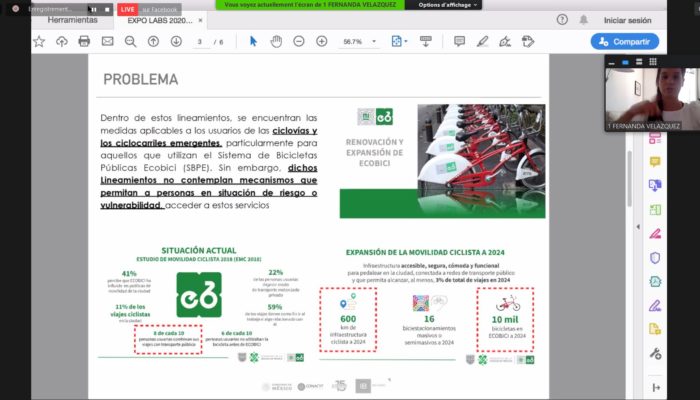Viewport: 700px width, 400px height.
Task: Click the green screen-sharing notification banner
Action: coord(310,5)
